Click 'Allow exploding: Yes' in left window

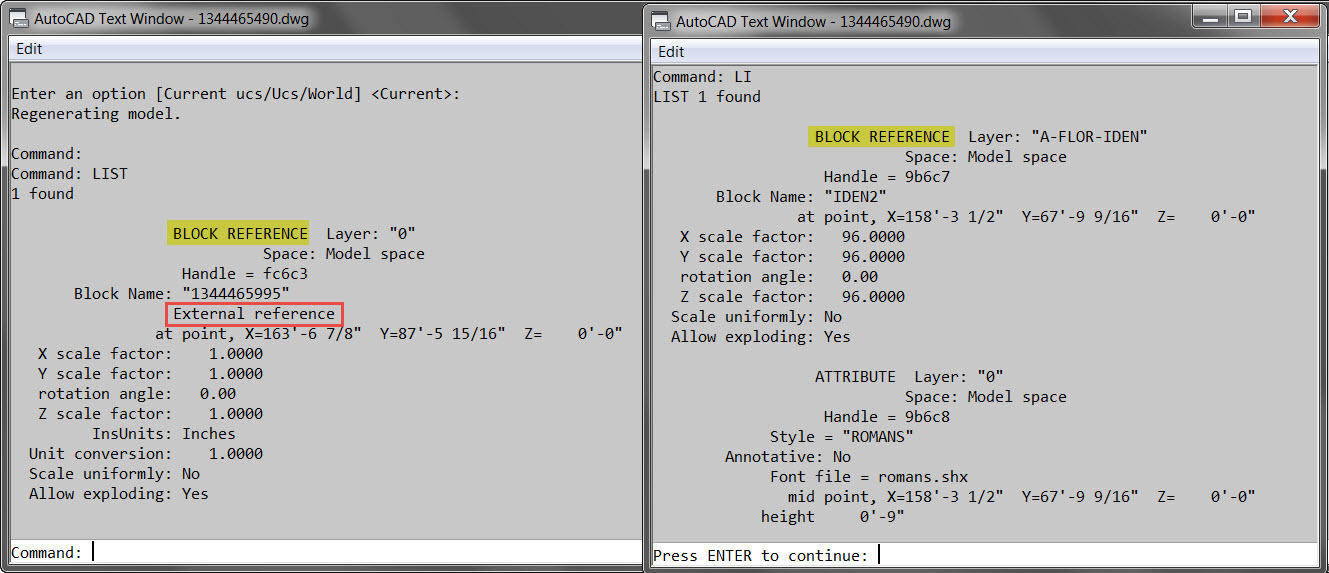pos(119,494)
